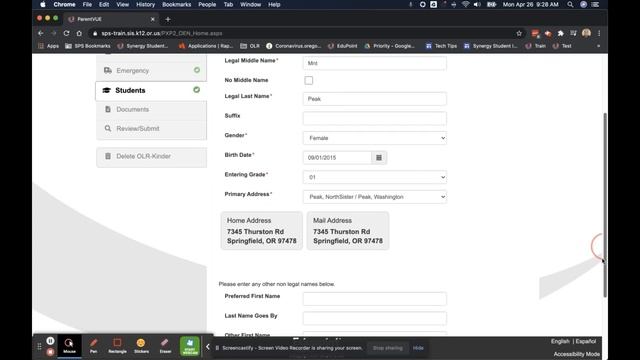Screen dimensions: 640x360
Task: Switch the language to Español
Action: 586,341
